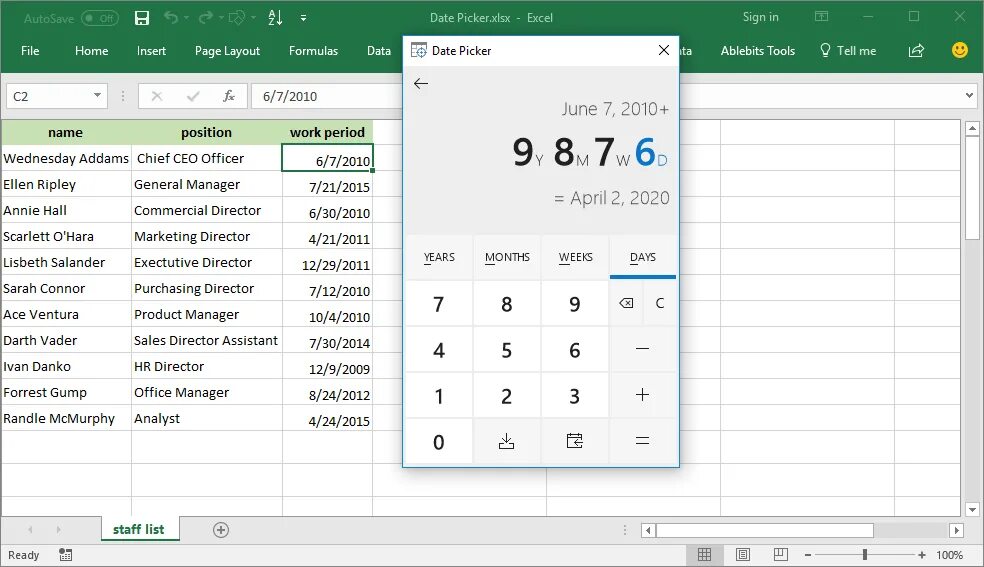Switch to Normal view icon
This screenshot has width=984, height=567.
pyautogui.click(x=704, y=554)
